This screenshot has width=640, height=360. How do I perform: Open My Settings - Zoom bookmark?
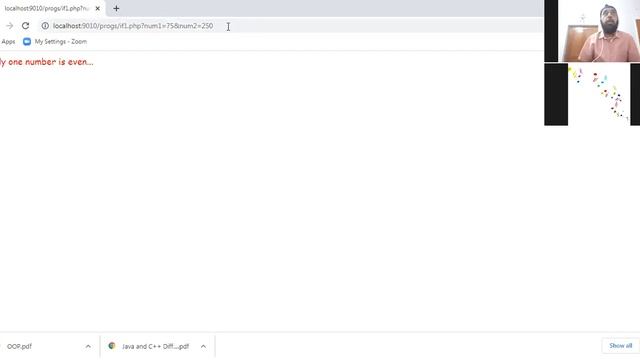(x=55, y=42)
